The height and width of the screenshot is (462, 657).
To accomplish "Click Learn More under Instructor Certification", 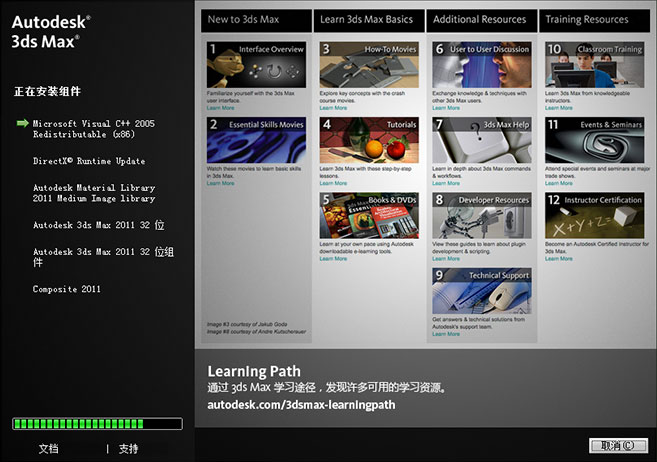I will click(559, 259).
